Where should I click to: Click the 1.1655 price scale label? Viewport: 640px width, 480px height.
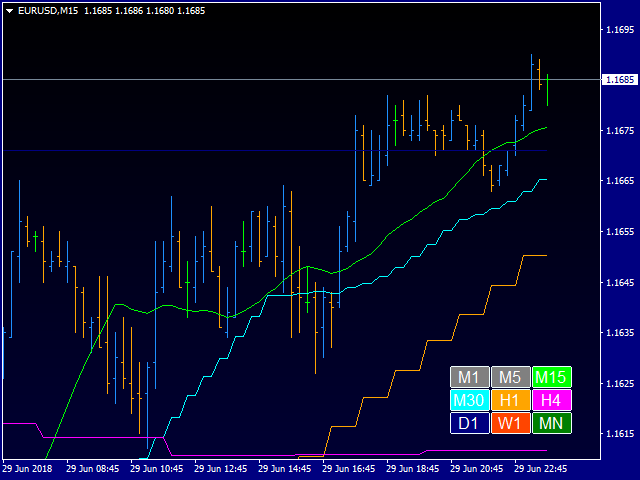[620, 231]
